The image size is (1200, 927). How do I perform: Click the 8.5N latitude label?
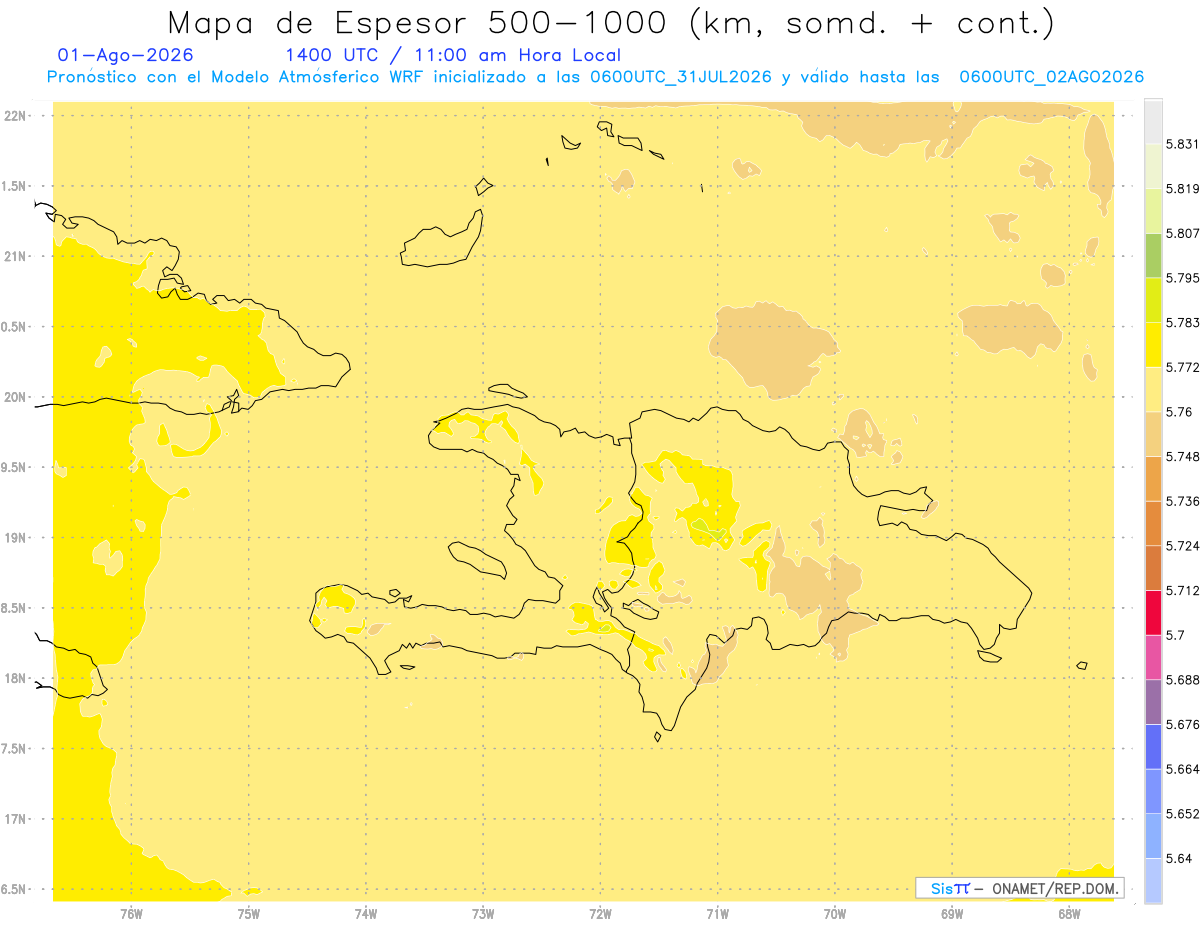15,608
